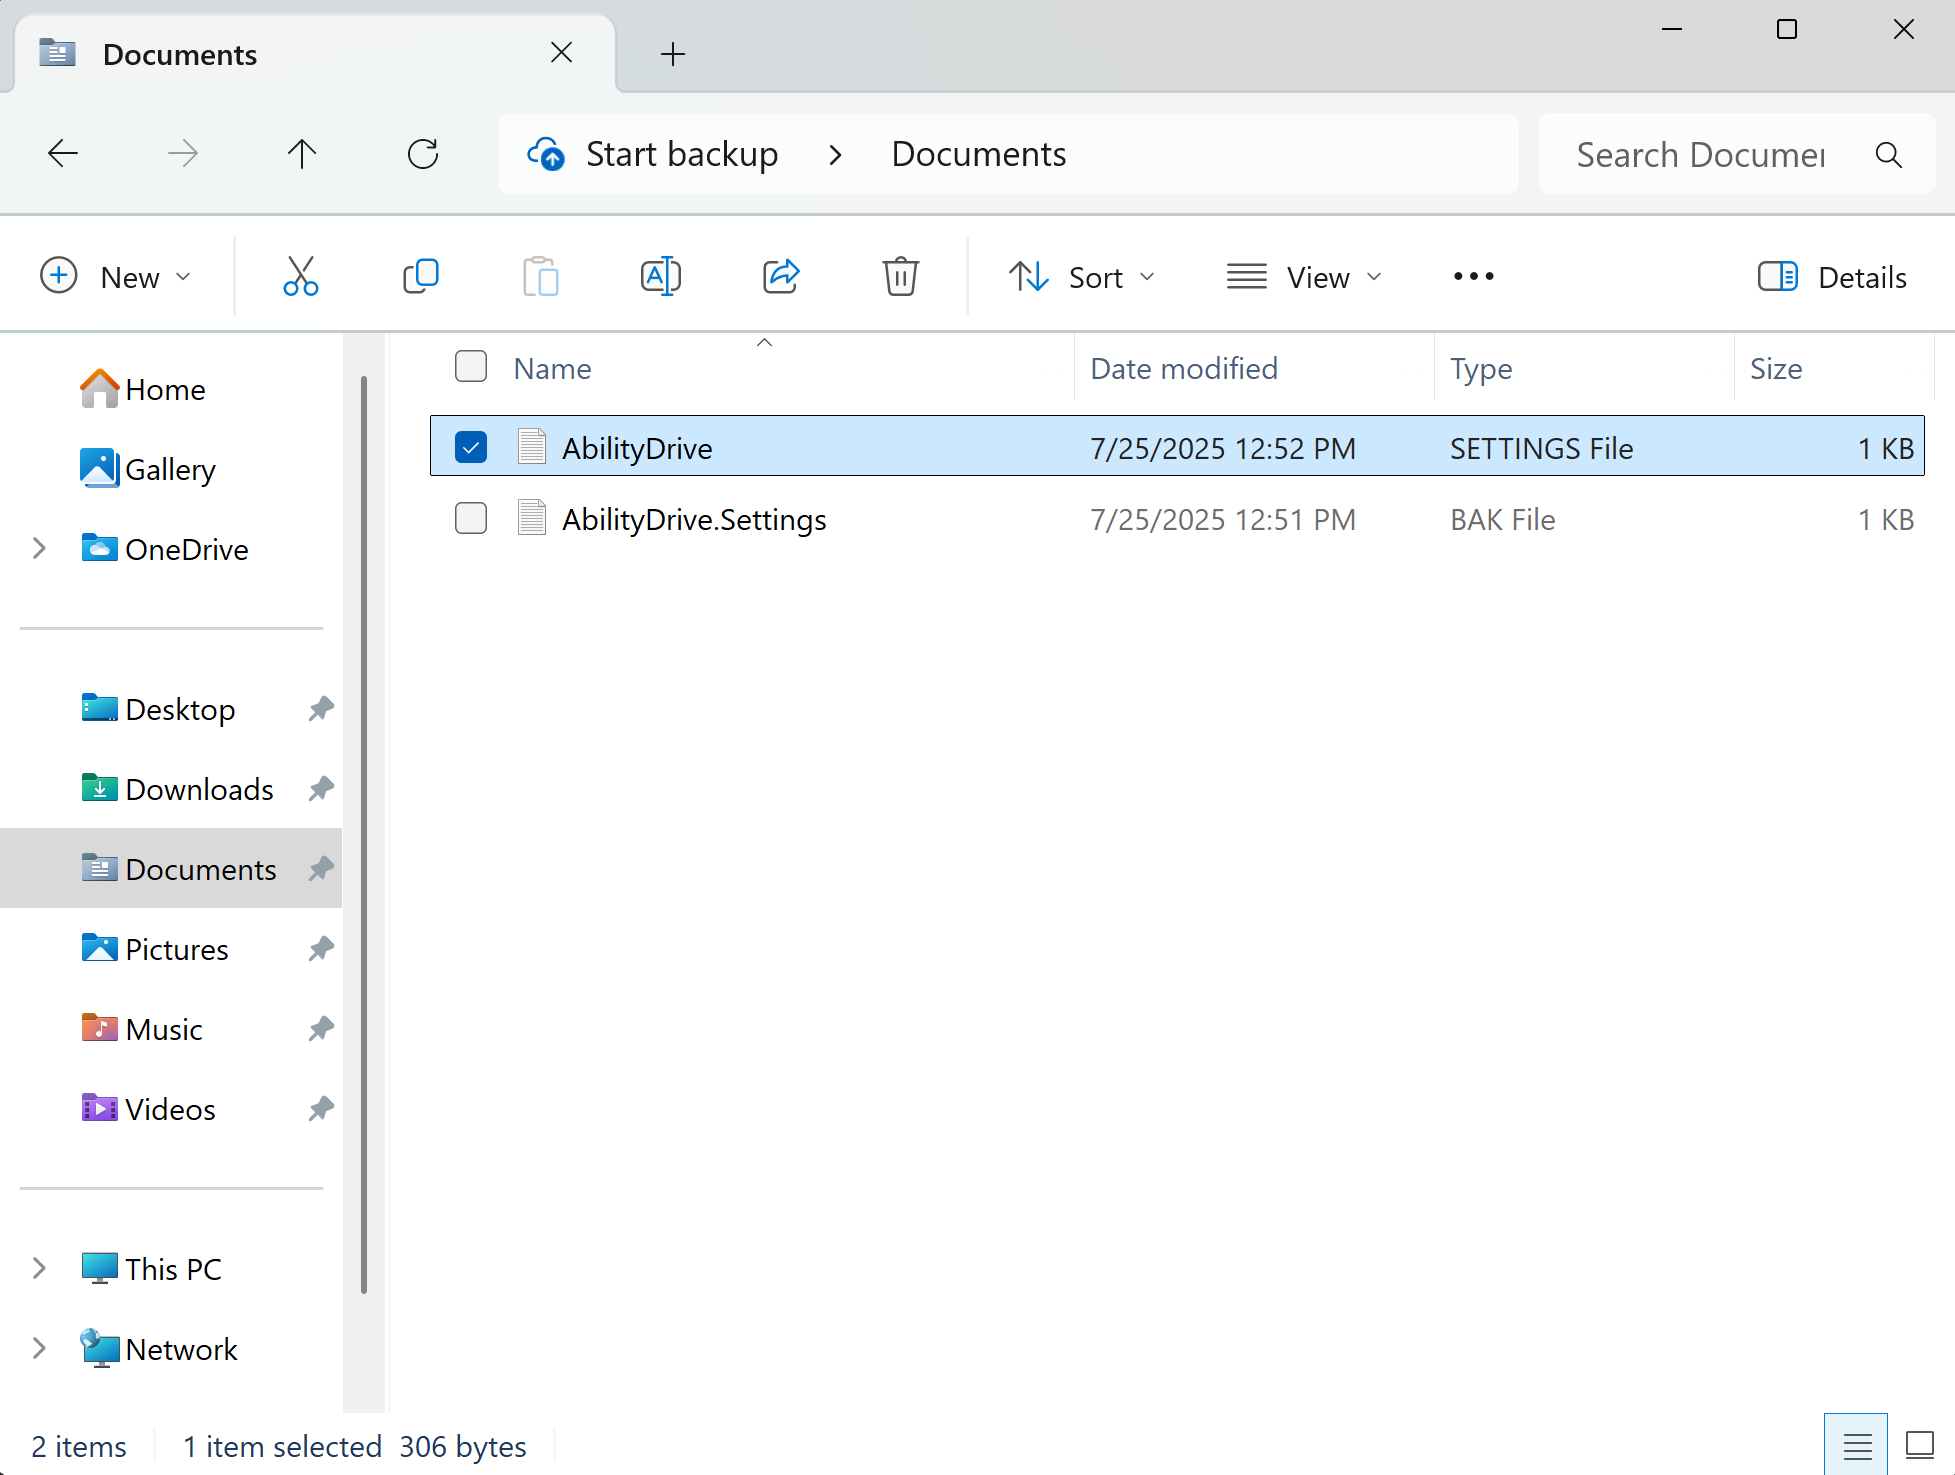Check the AbilityDrive.Settings file checkbox

point(471,519)
